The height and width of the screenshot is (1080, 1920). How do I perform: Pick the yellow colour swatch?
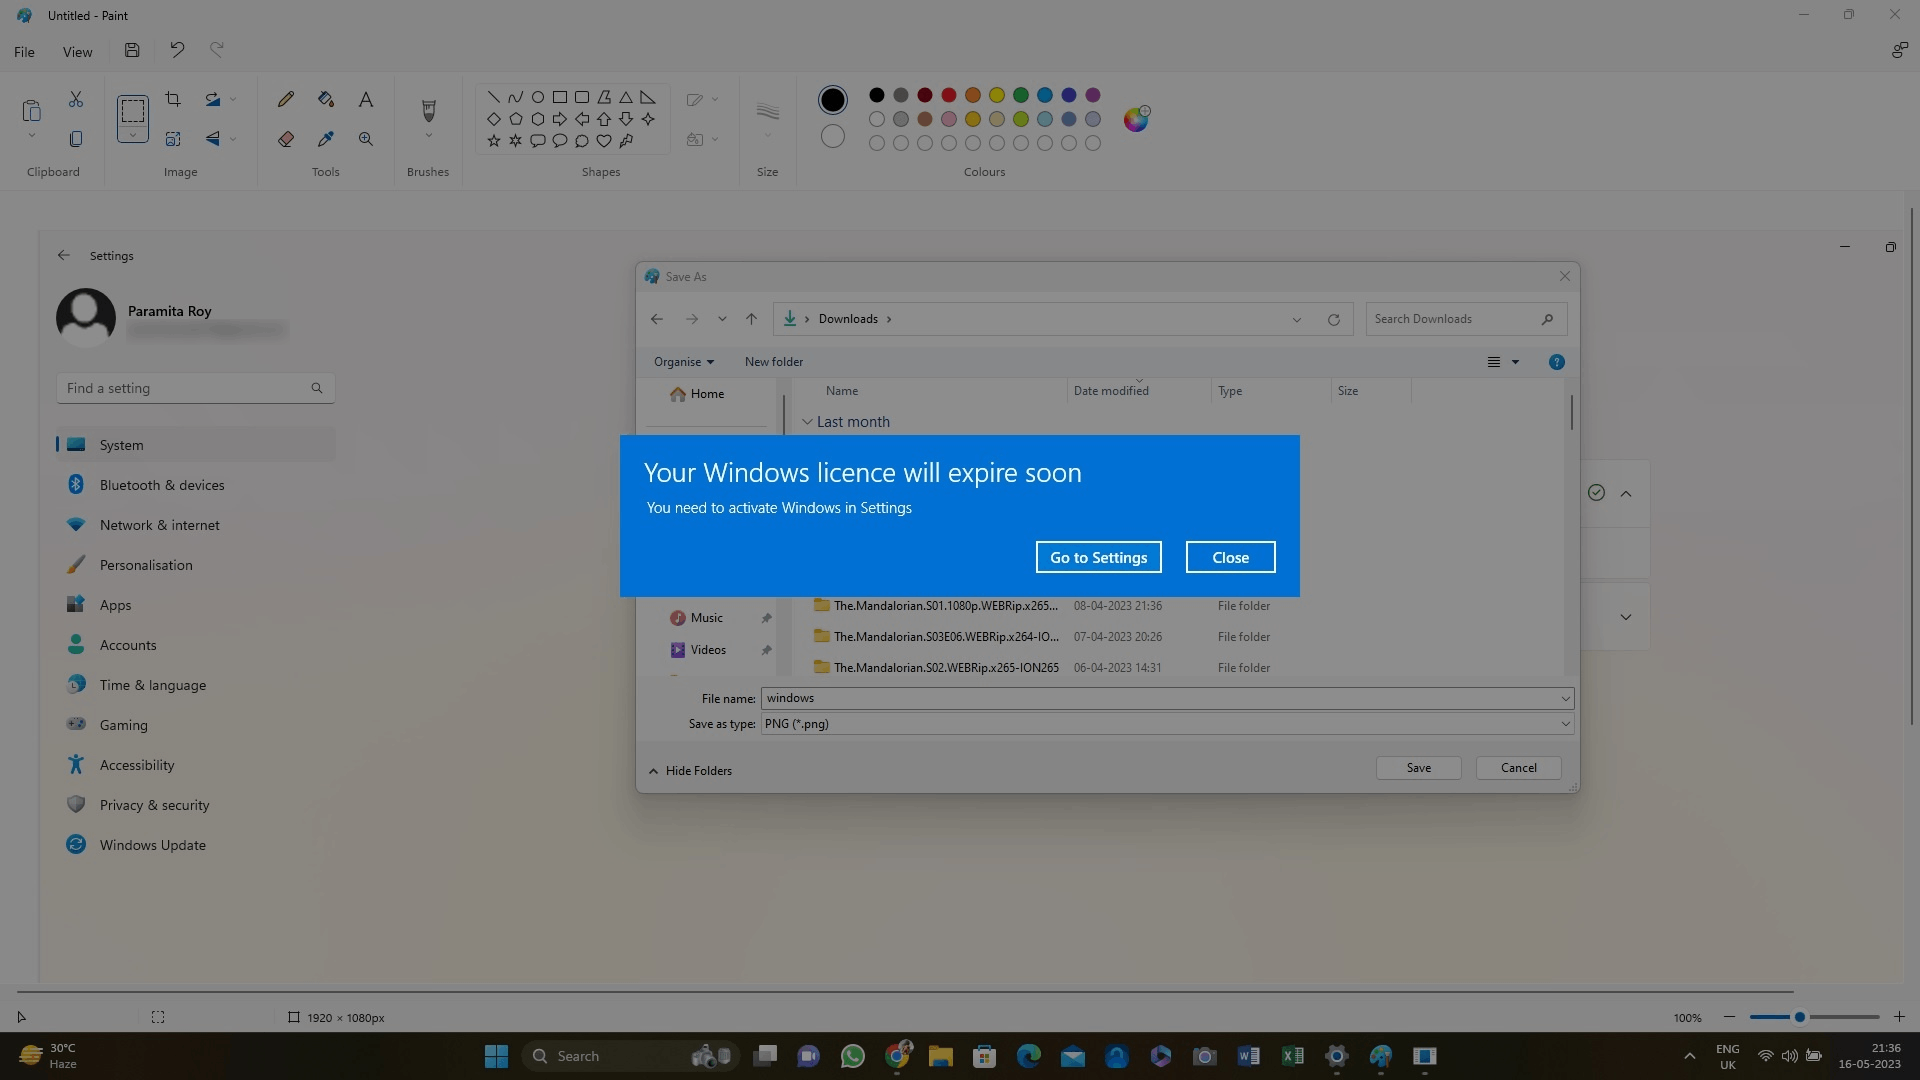[997, 95]
